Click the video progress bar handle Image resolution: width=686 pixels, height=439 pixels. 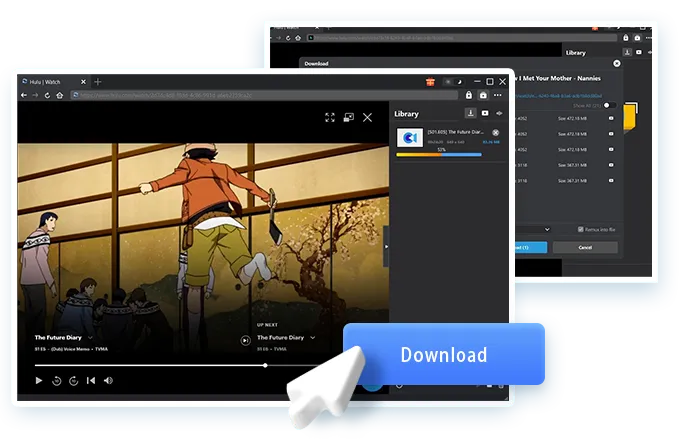click(x=265, y=365)
